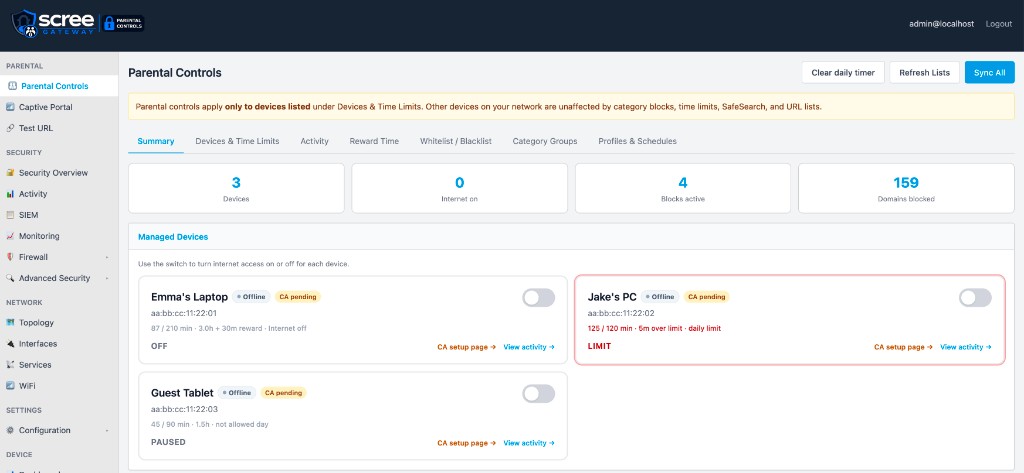Click the Parental Controls lock badge in header
This screenshot has height=473, width=1024.
(x=123, y=24)
